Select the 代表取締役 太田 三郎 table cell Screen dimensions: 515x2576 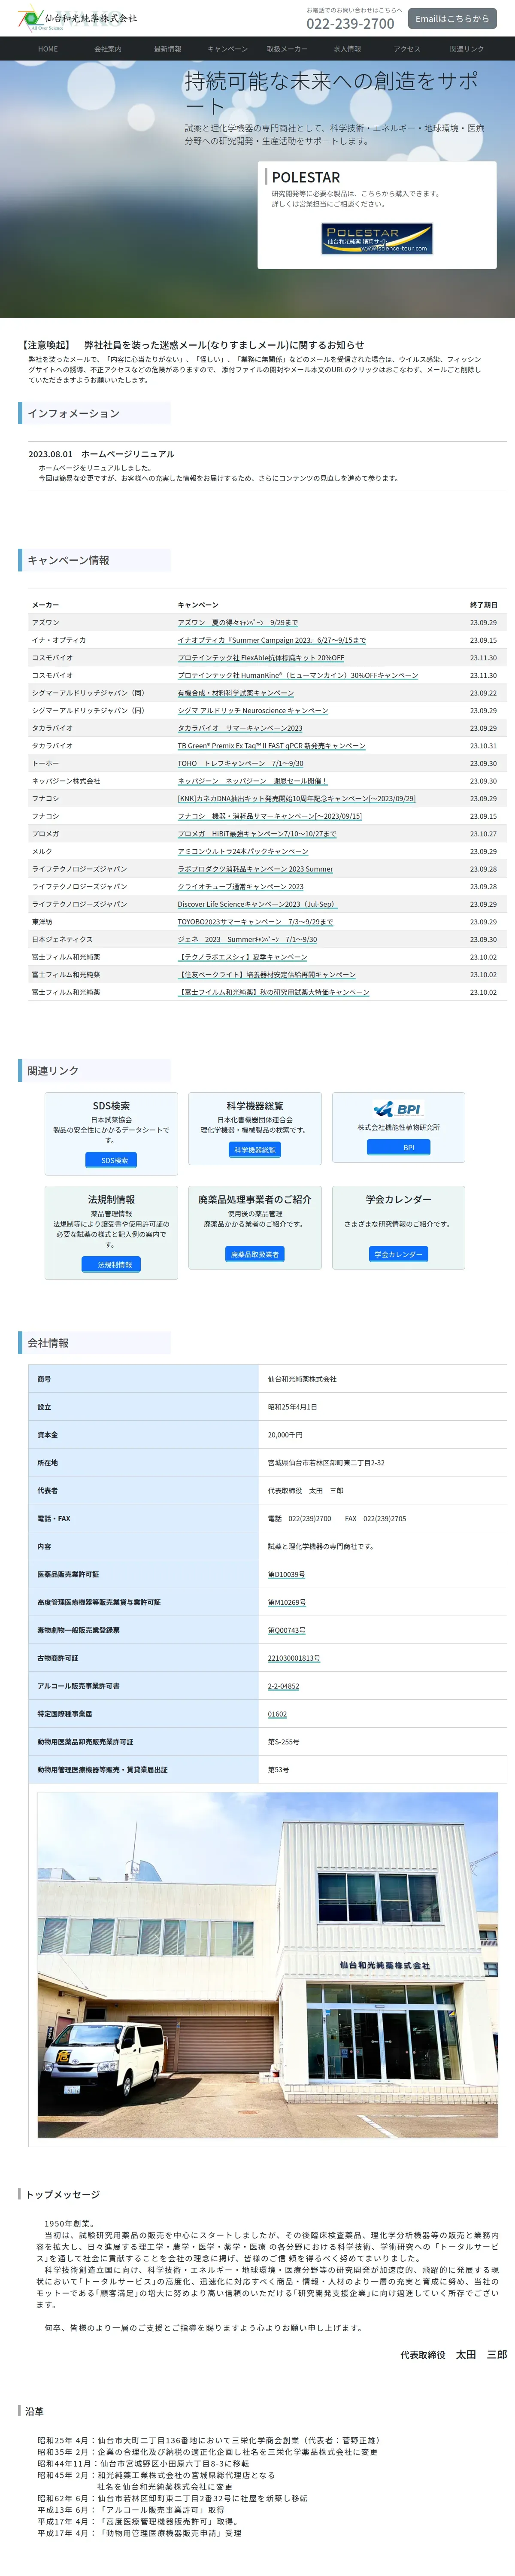tap(383, 1490)
